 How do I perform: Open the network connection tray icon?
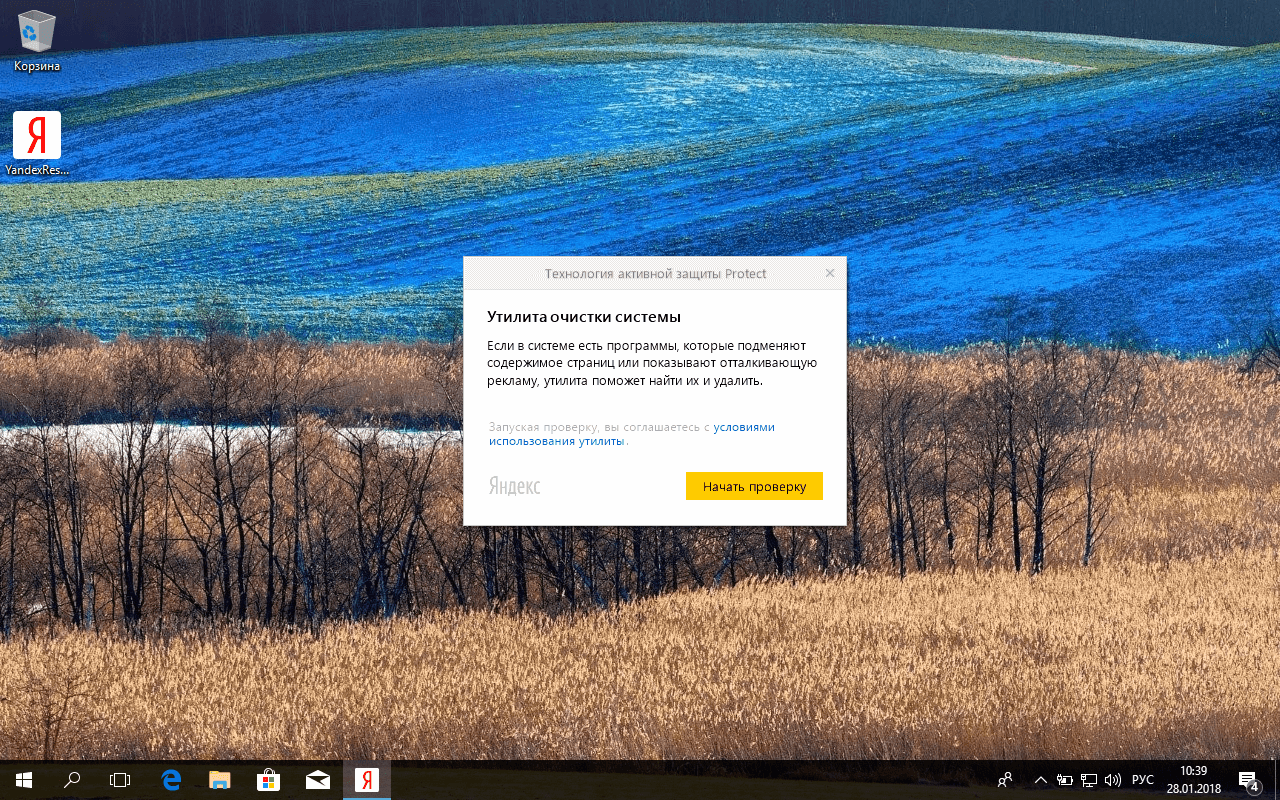1089,780
